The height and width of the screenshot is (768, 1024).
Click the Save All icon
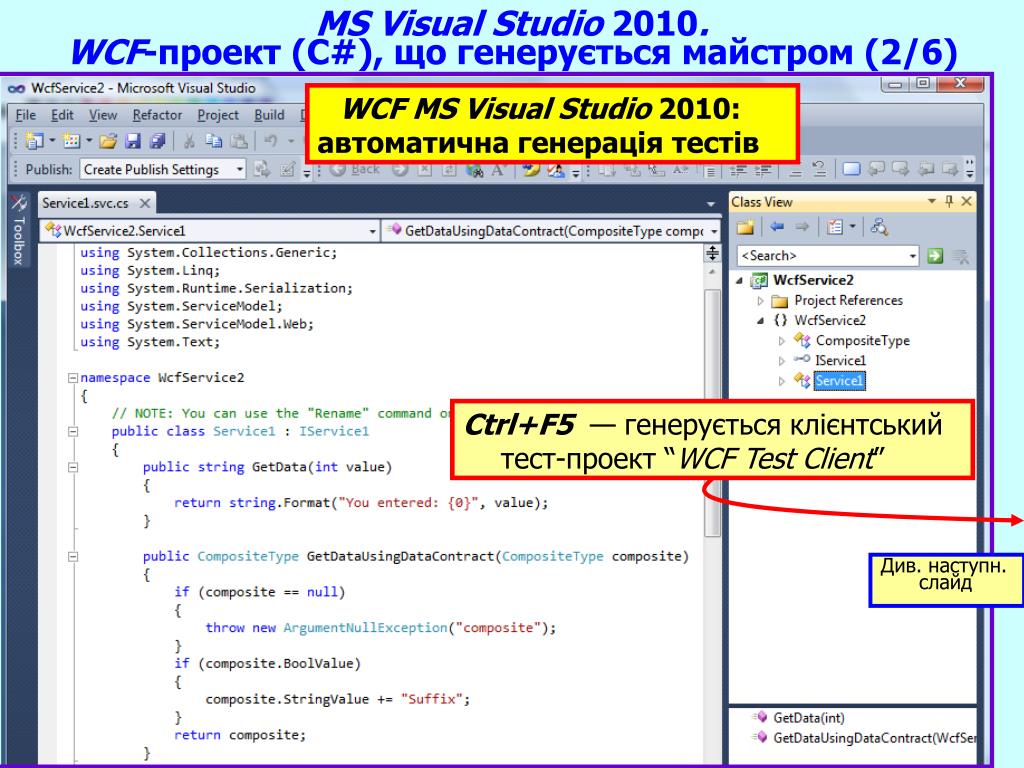[x=157, y=140]
